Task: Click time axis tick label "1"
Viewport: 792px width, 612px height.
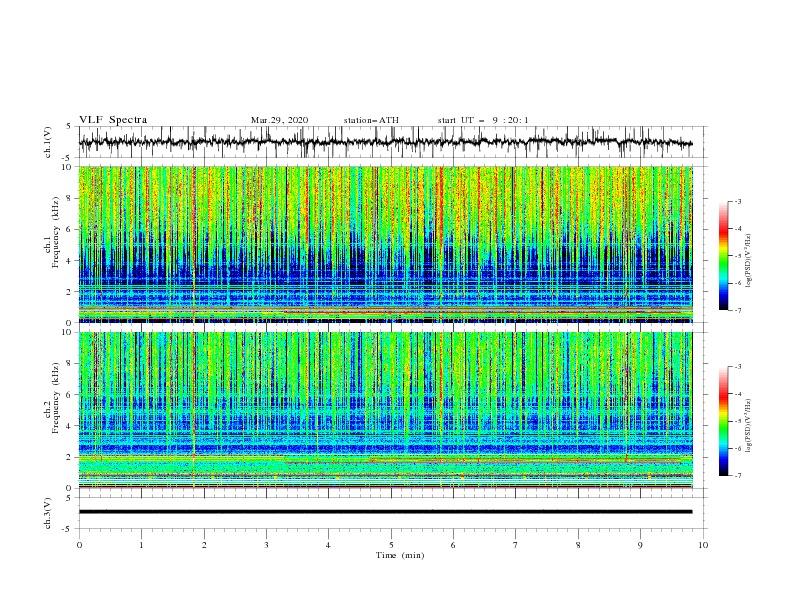Action: (x=141, y=545)
